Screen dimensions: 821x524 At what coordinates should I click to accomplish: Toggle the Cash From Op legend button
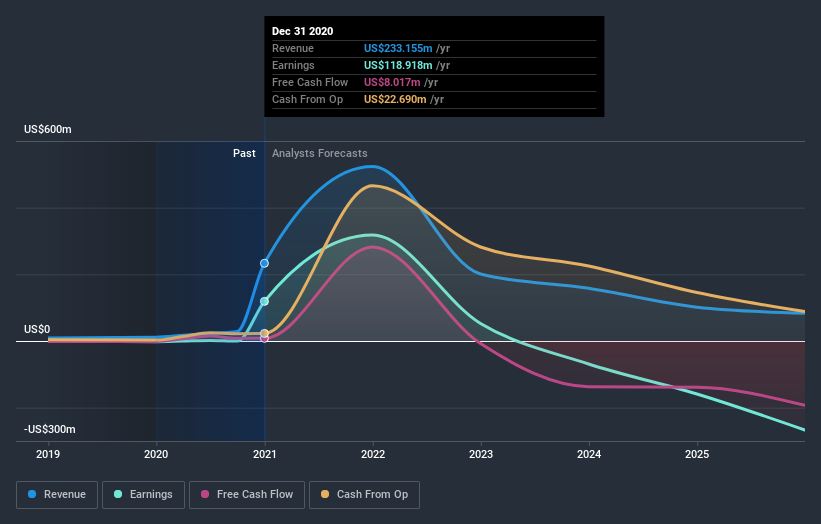(x=364, y=495)
